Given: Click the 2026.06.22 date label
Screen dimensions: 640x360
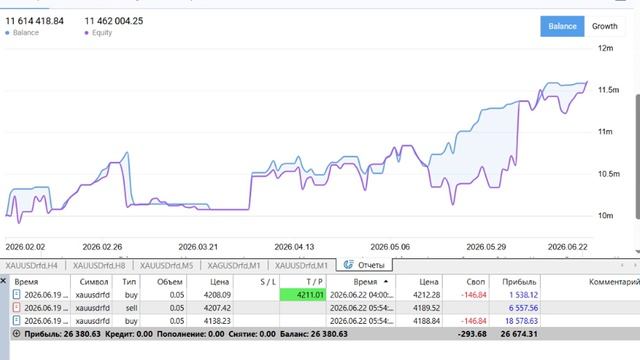Looking at the screenshot, I should pyautogui.click(x=567, y=247).
